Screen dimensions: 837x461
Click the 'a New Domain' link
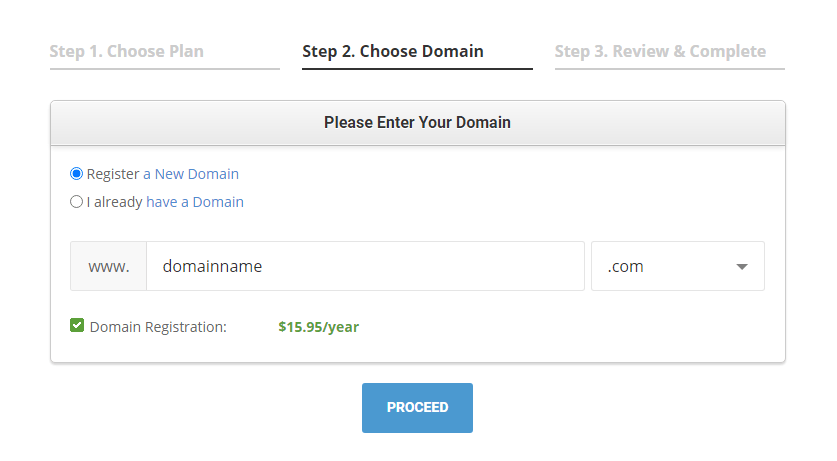click(191, 174)
